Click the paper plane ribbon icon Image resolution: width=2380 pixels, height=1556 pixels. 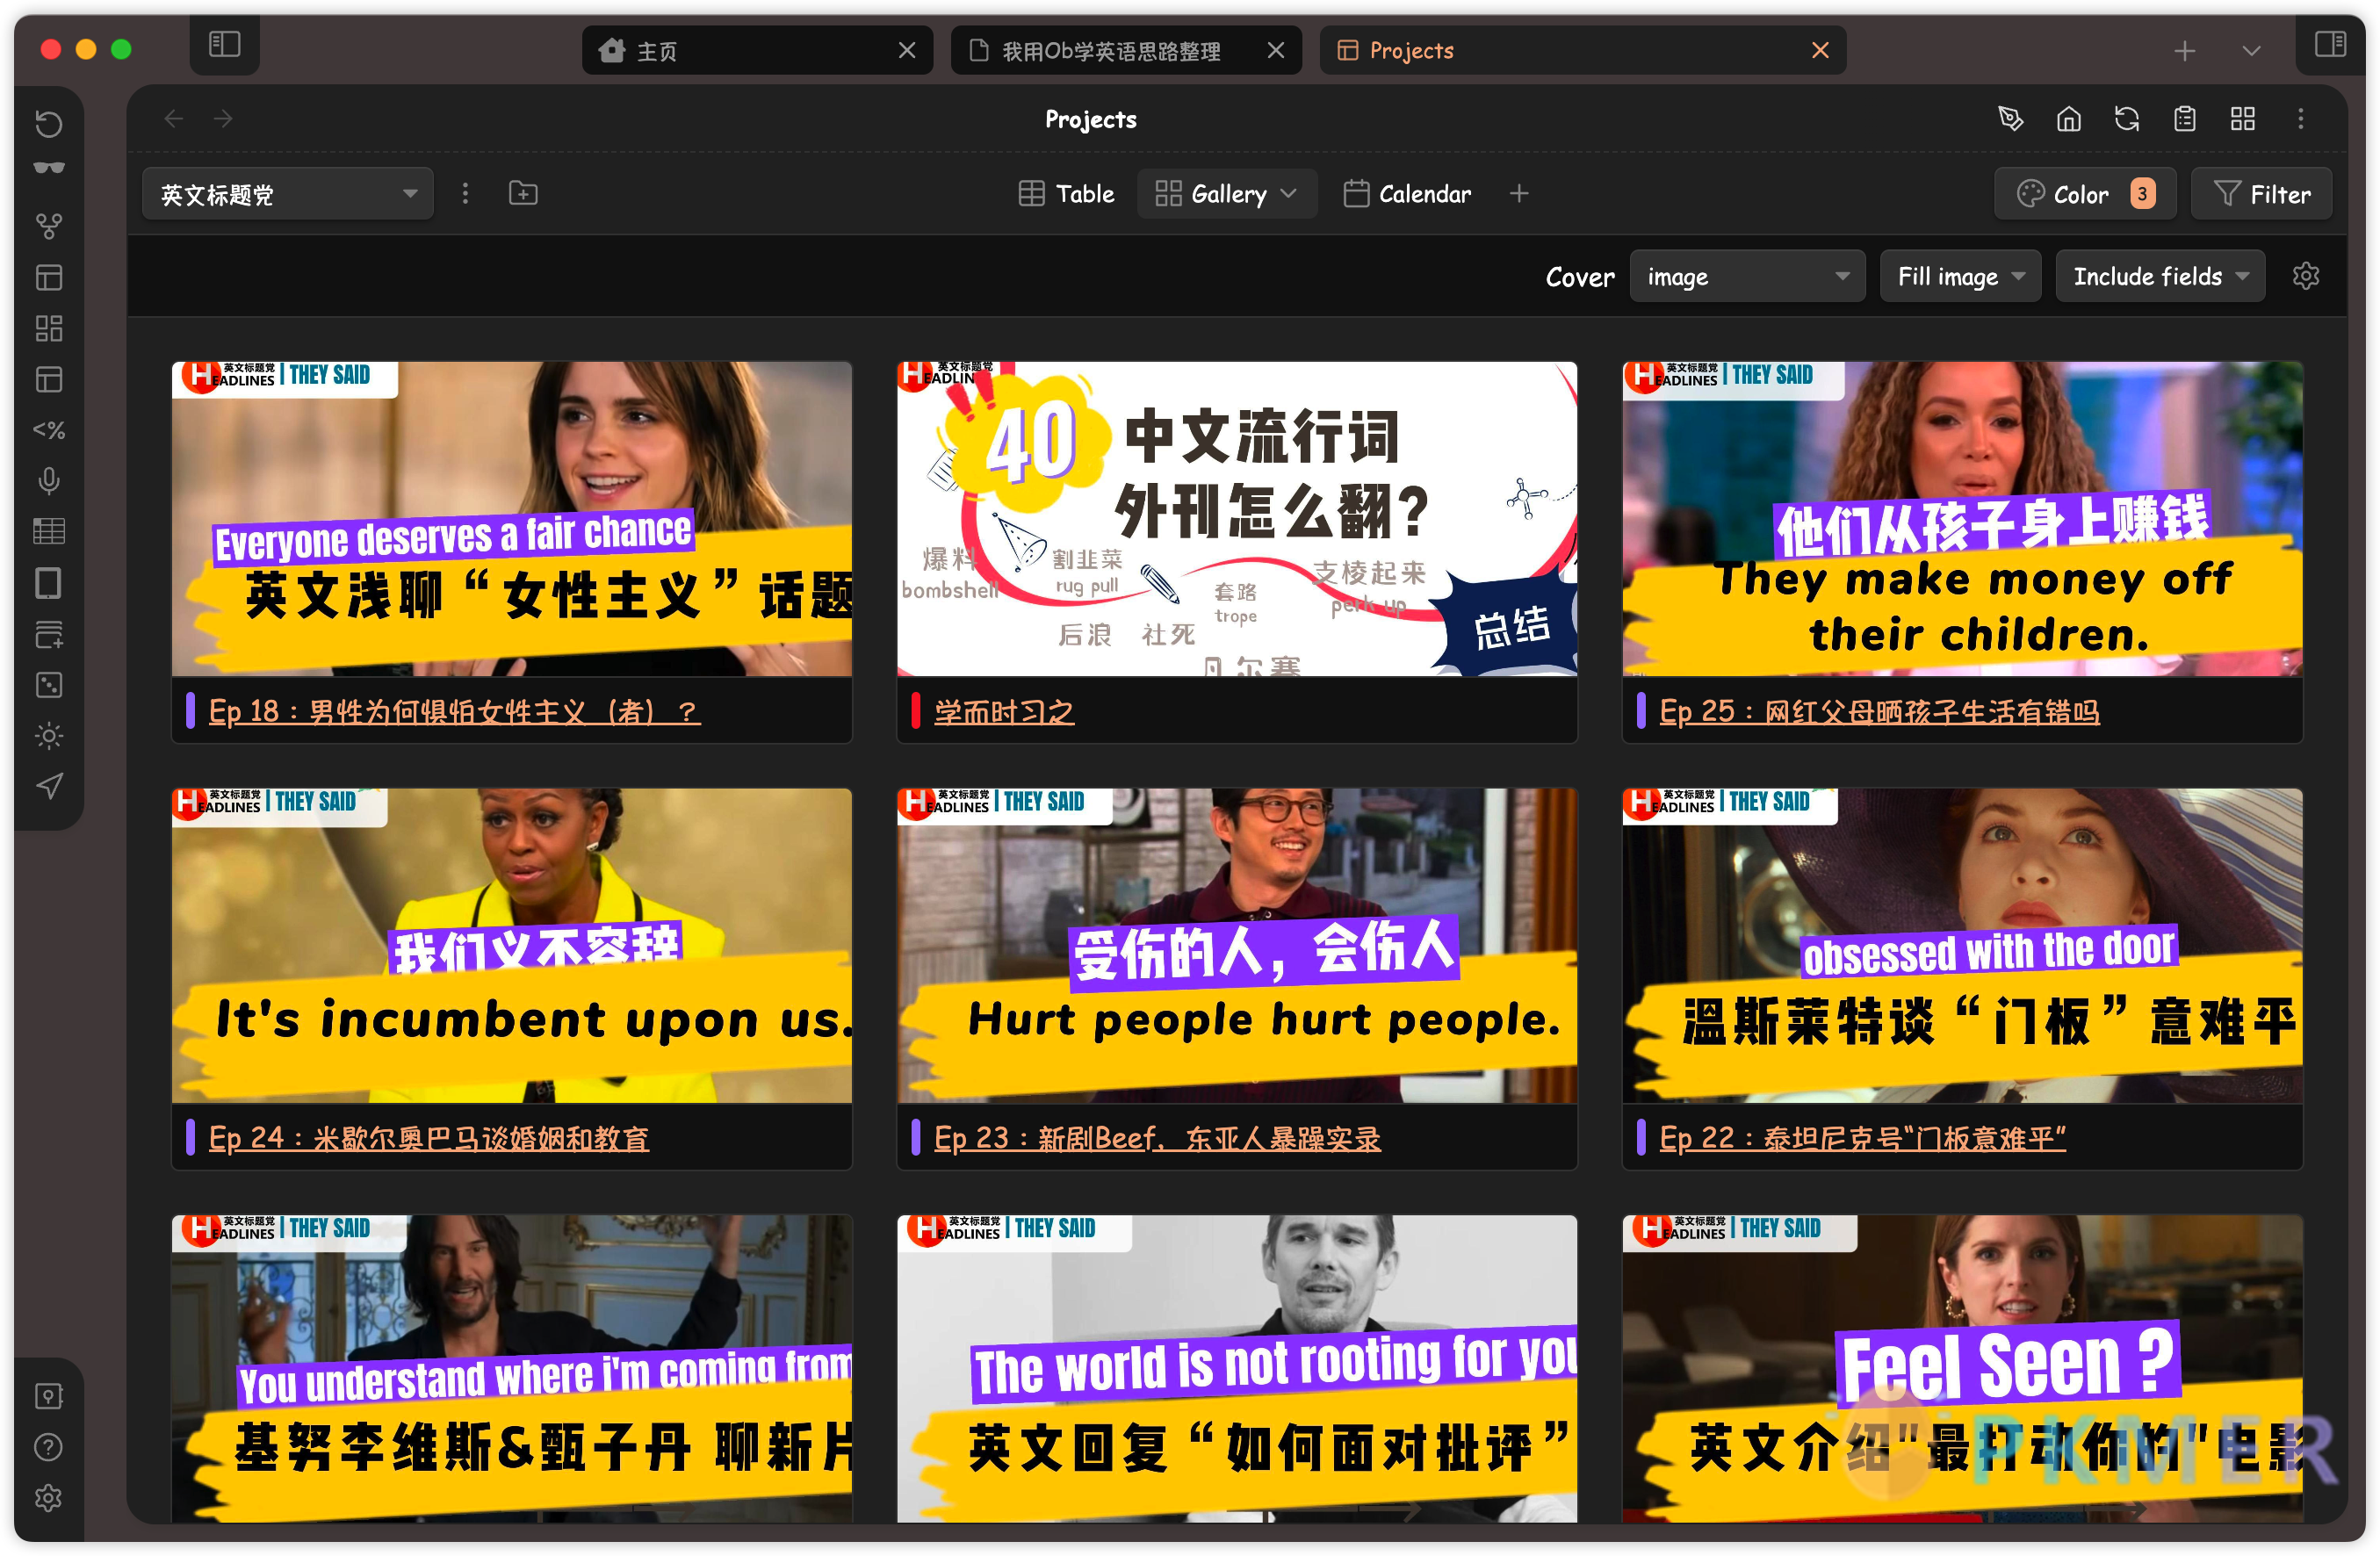pyautogui.click(x=49, y=787)
